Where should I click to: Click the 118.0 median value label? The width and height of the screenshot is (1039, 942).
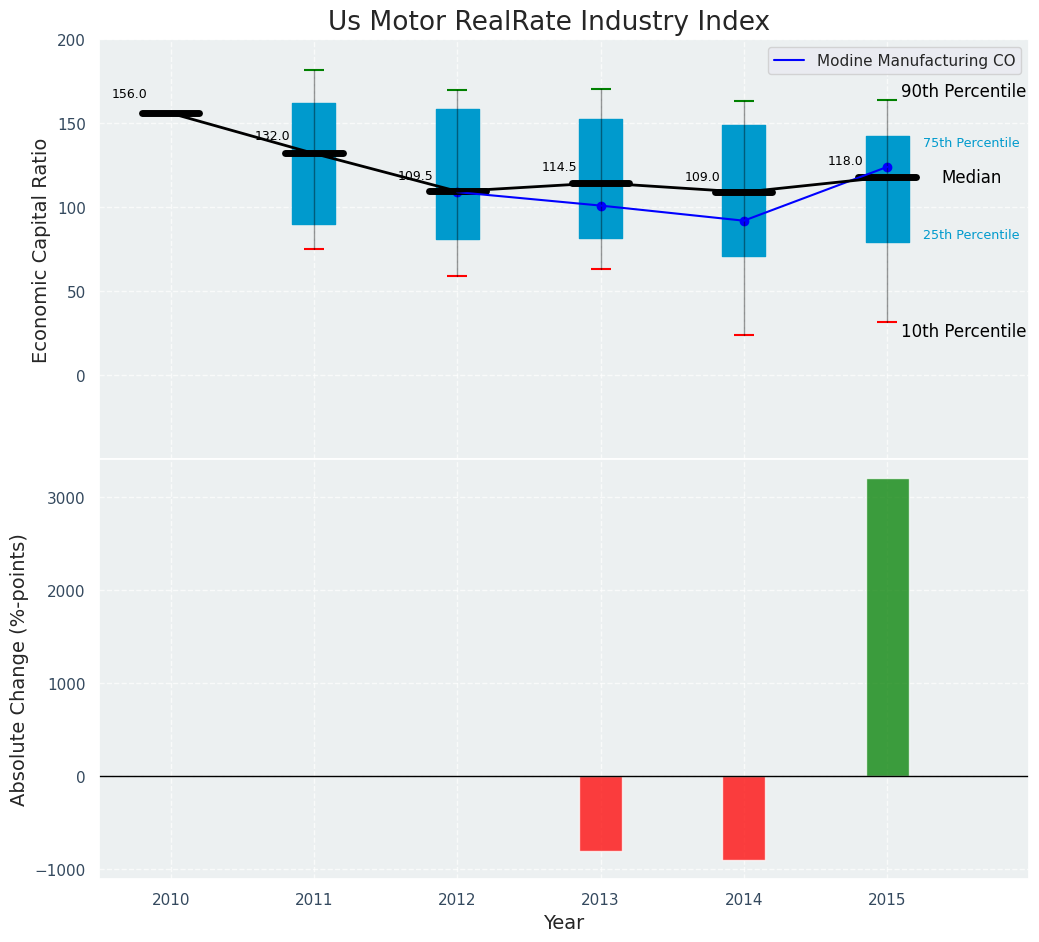click(845, 161)
